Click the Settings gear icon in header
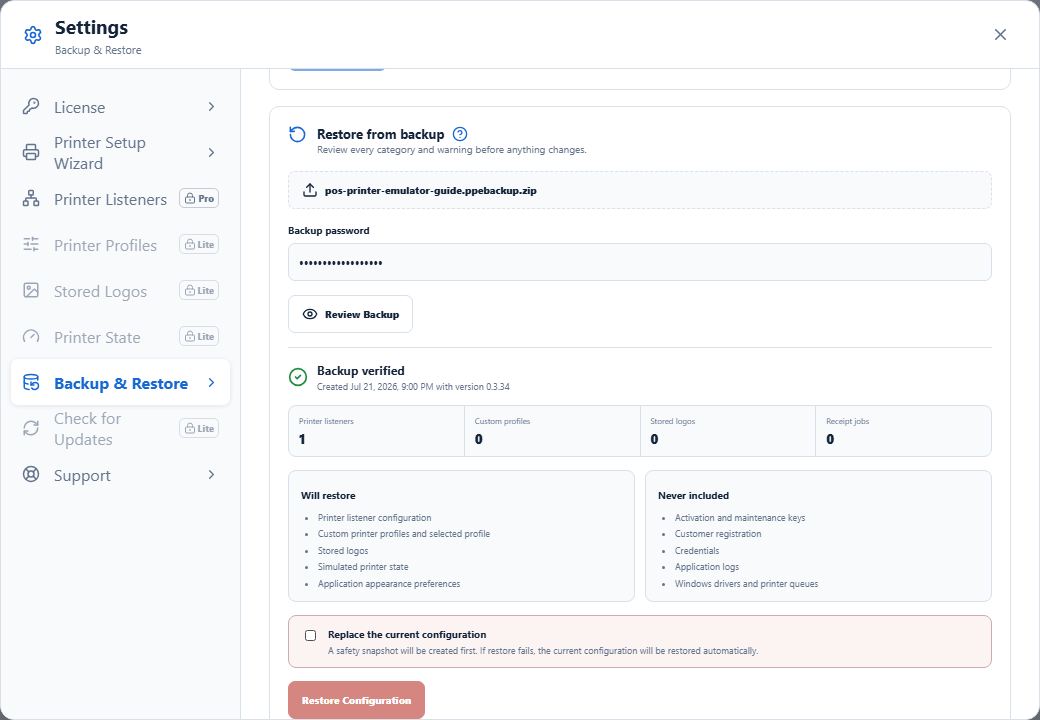Viewport: 1040px width, 720px height. pyautogui.click(x=32, y=35)
